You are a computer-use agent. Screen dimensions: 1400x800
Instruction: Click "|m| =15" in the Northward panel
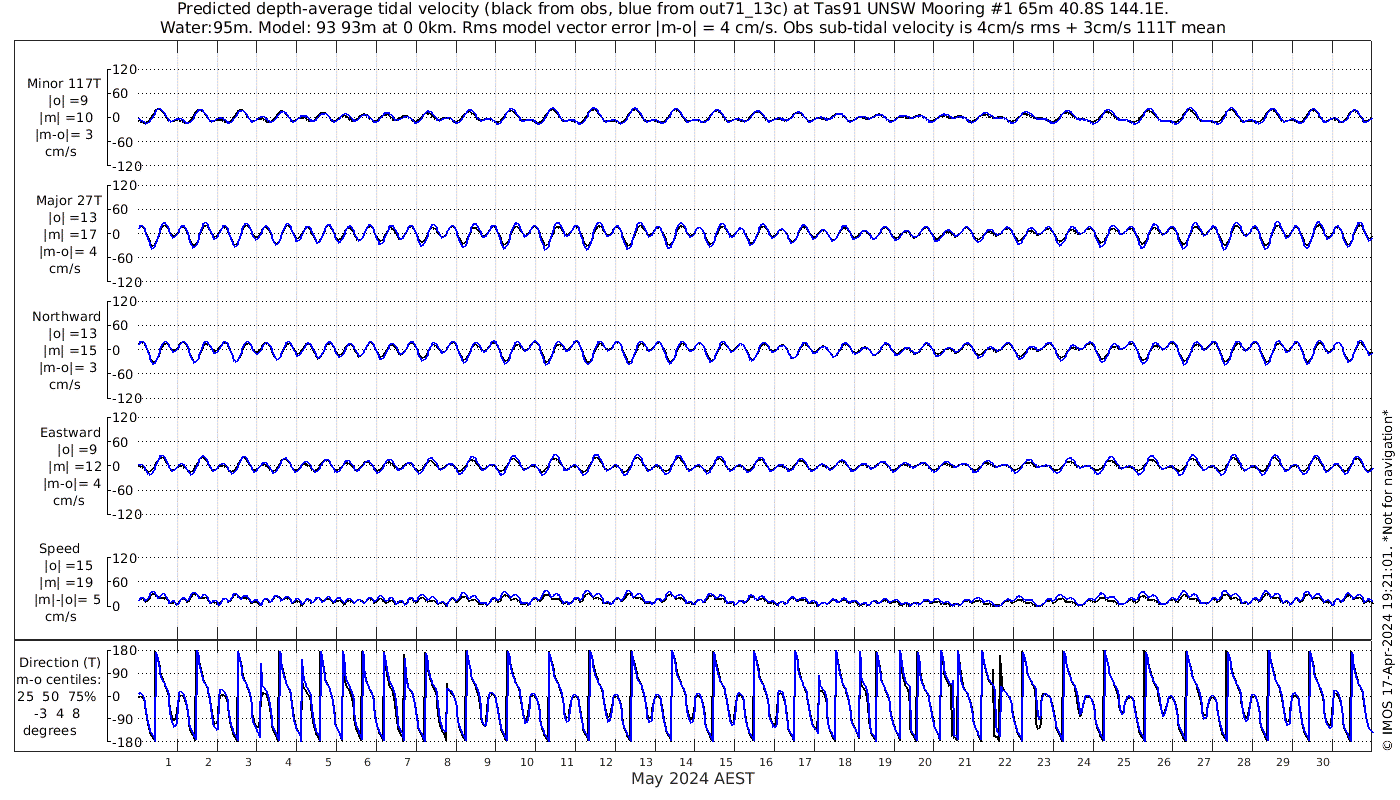[68, 349]
